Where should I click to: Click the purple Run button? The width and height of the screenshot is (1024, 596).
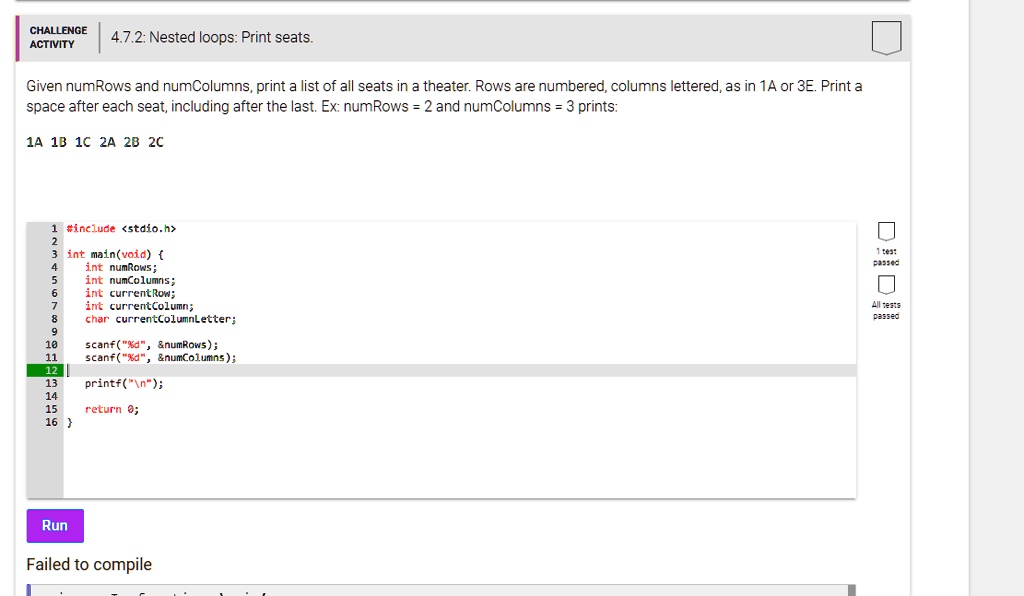[x=55, y=525]
